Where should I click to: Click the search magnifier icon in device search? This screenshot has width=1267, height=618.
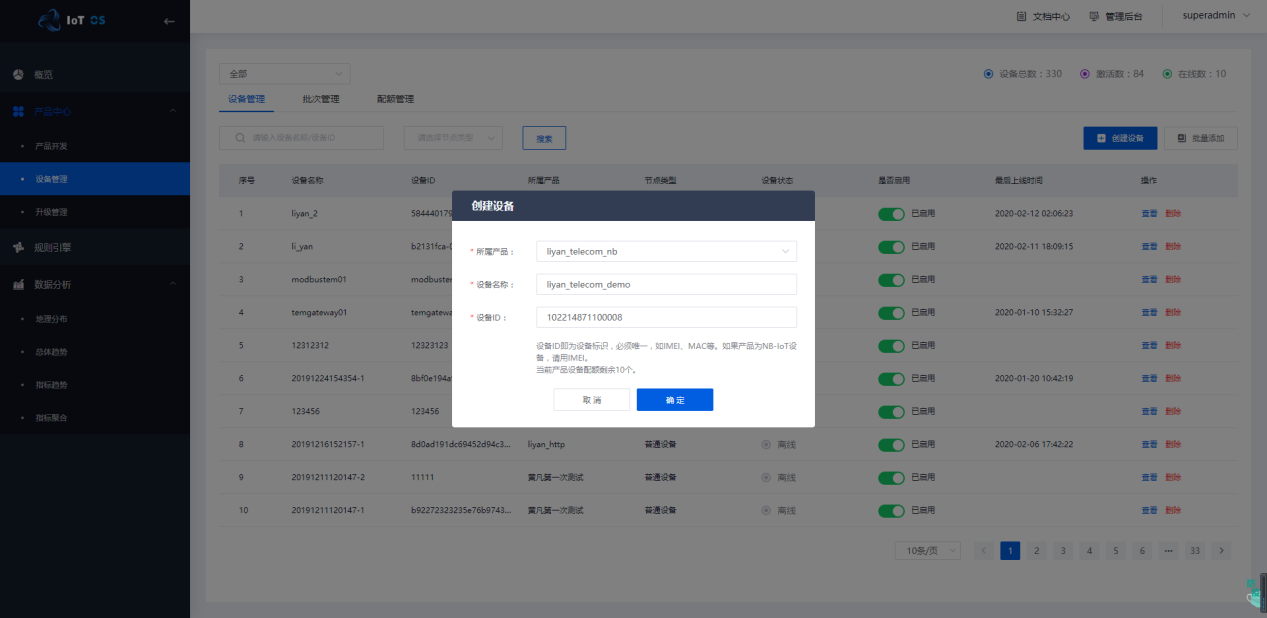[239, 138]
